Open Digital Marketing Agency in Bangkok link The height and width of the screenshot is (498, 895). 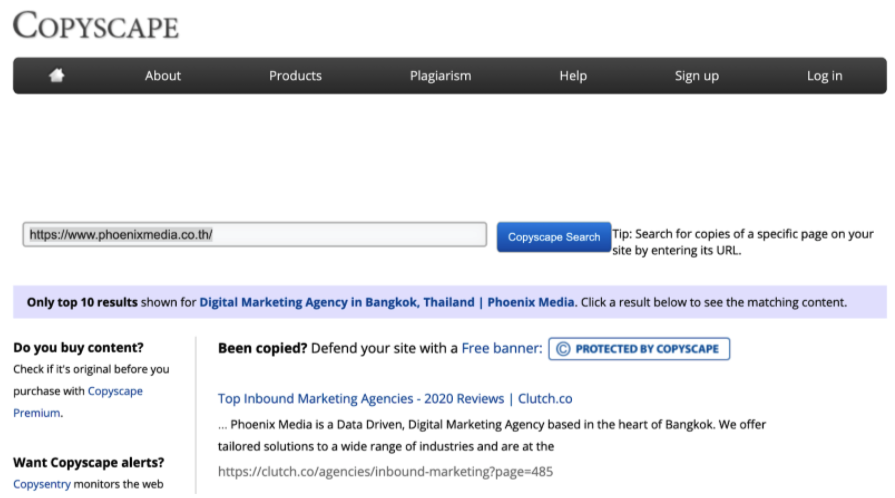point(386,302)
